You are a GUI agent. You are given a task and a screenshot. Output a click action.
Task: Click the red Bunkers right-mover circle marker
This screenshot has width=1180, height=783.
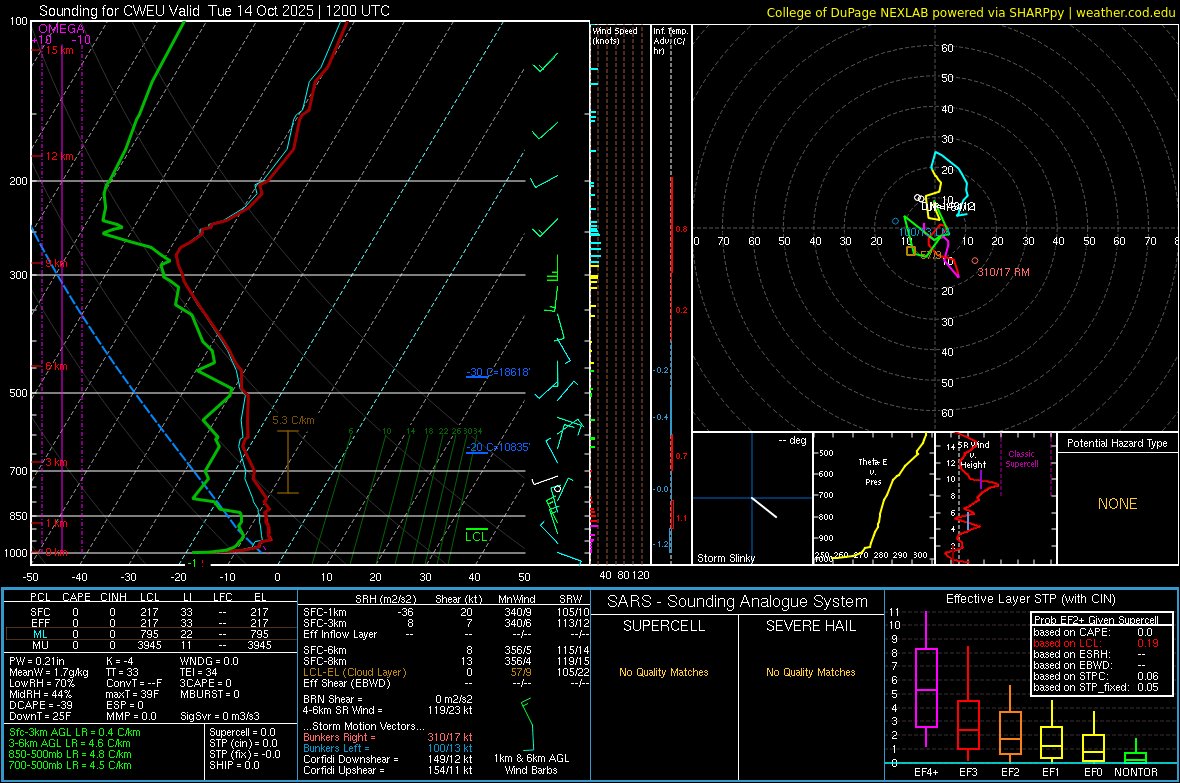click(x=975, y=260)
